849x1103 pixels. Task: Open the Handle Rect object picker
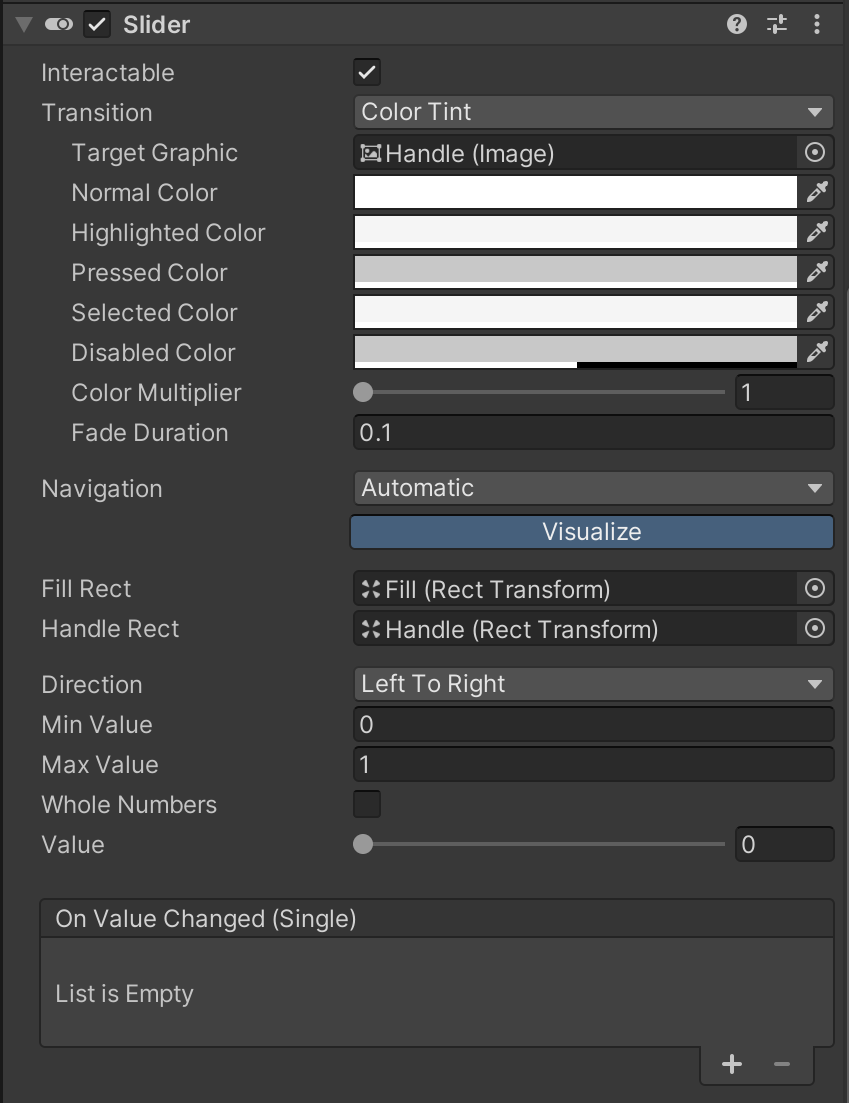(x=815, y=629)
